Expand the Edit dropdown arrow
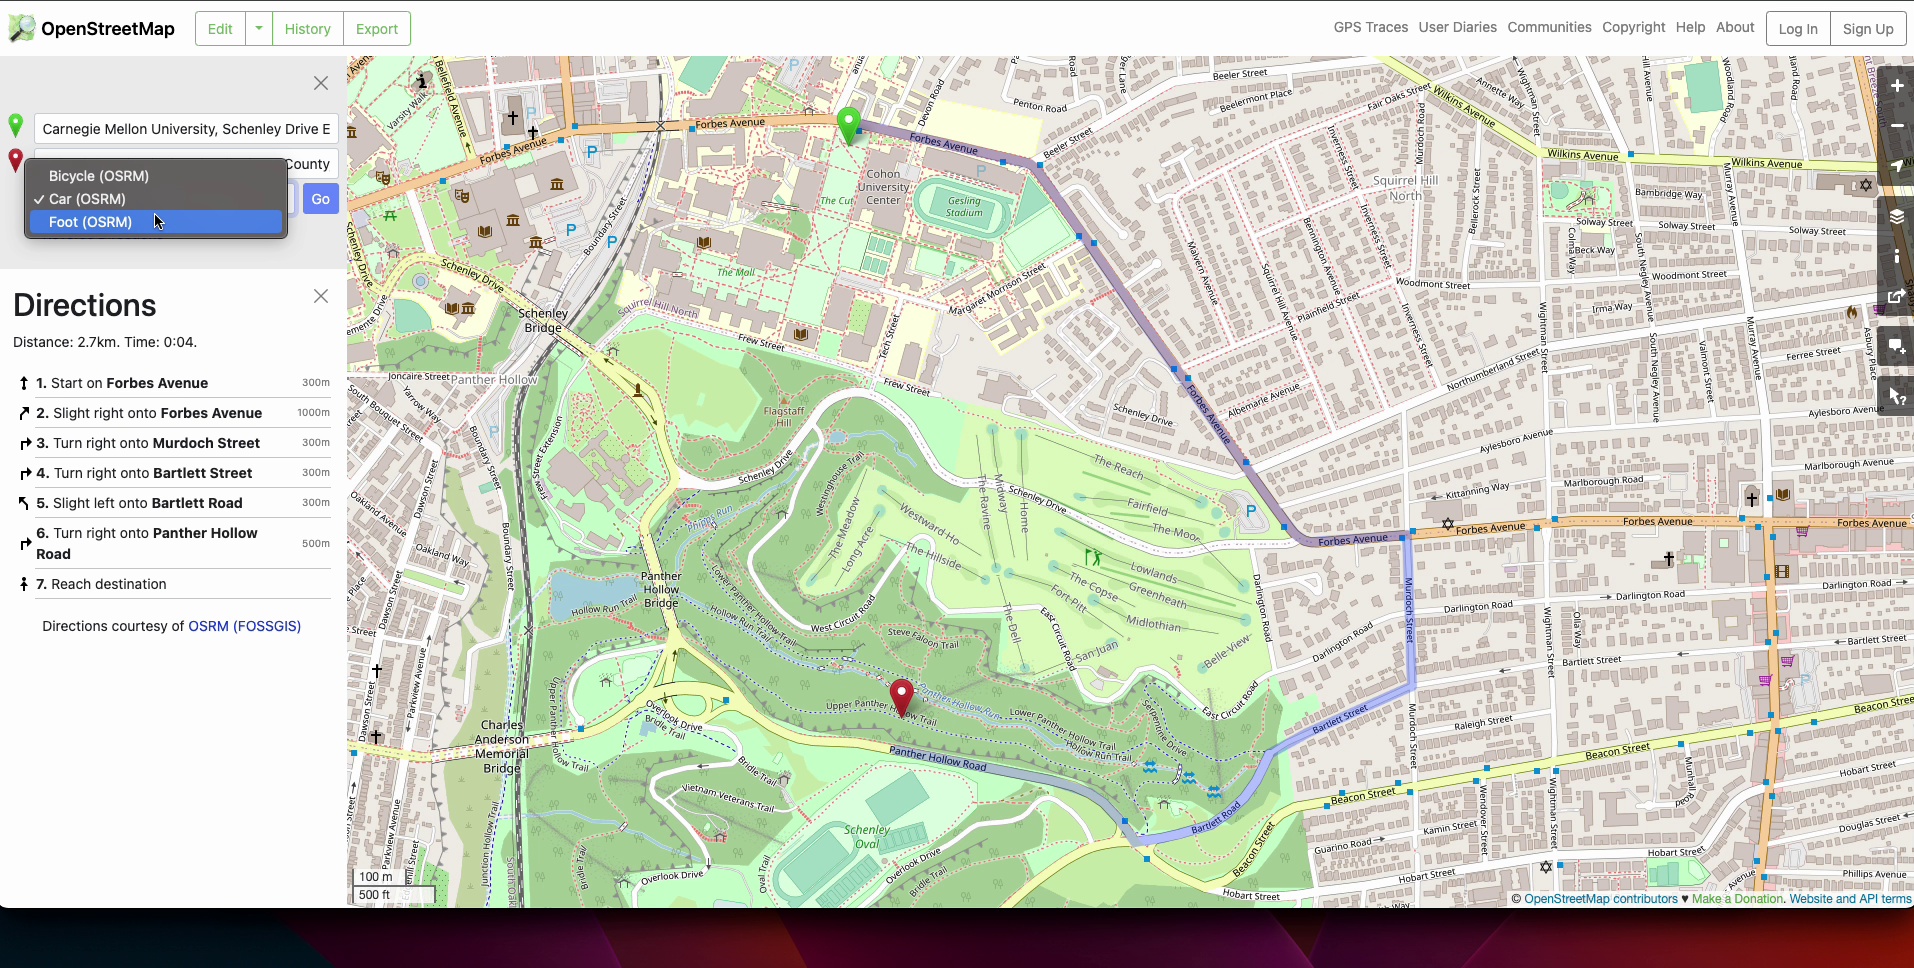Screen dimensions: 1914x968 tap(259, 29)
